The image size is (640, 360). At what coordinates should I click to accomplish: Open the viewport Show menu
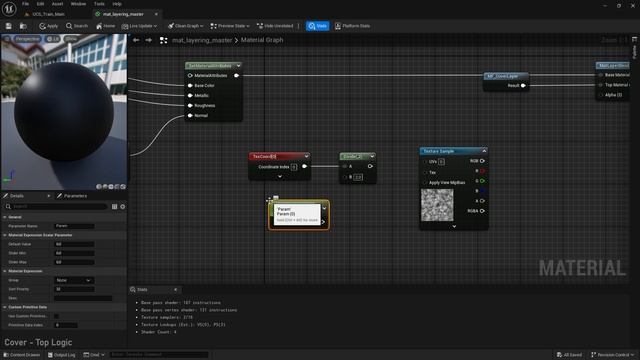coord(71,39)
